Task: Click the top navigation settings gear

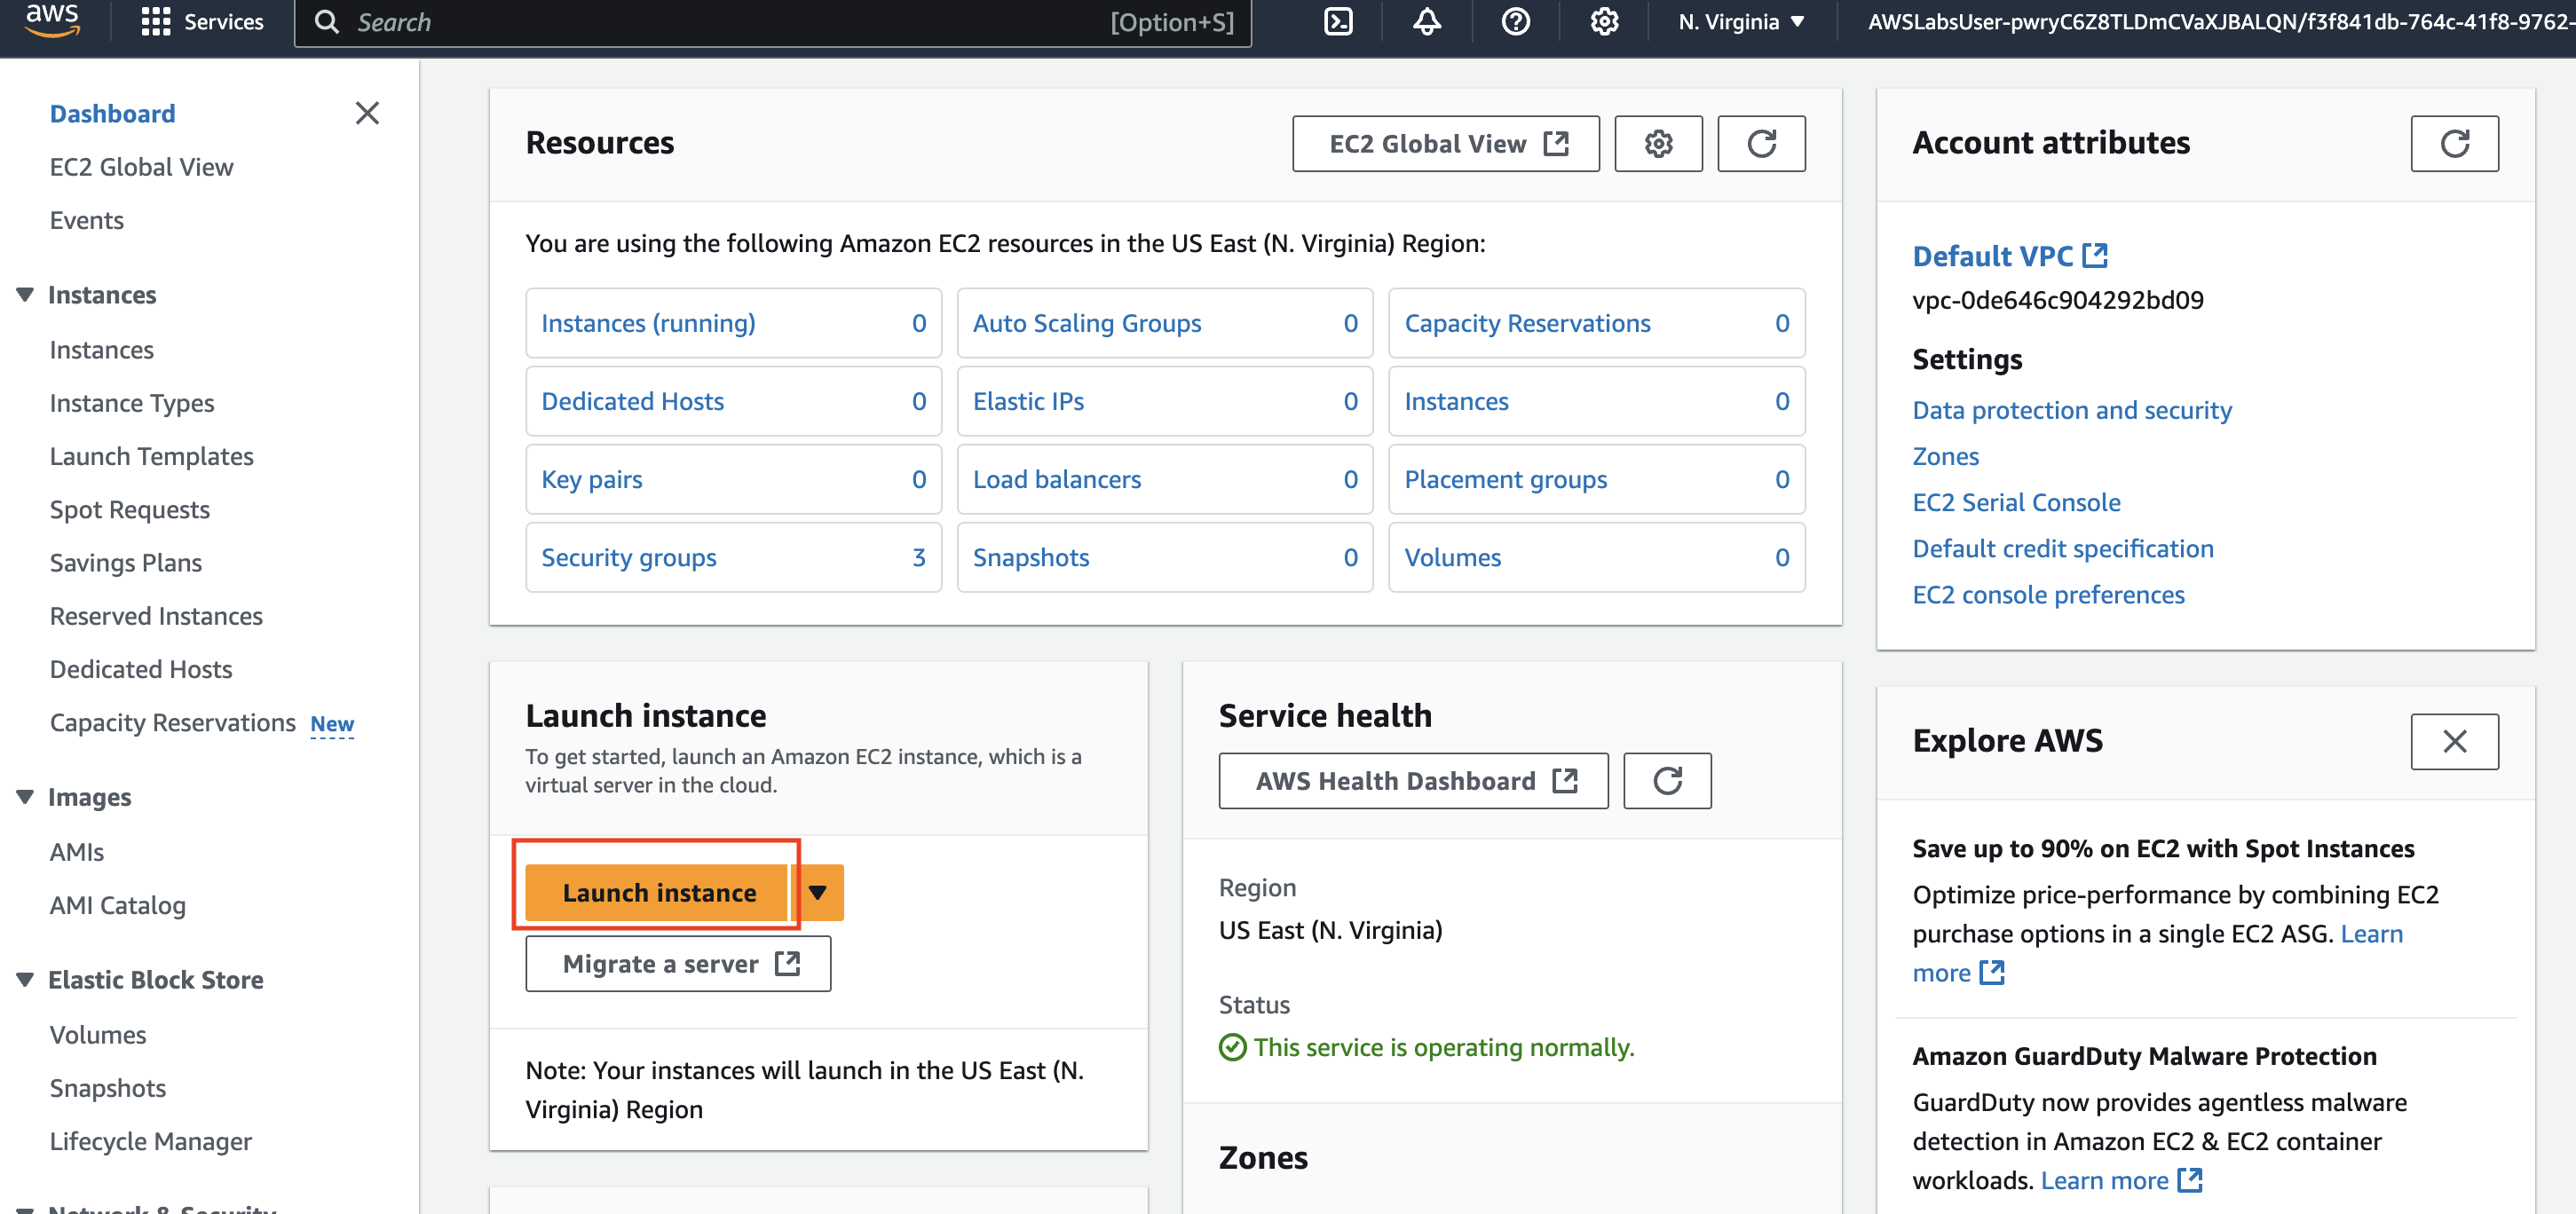Action: pyautogui.click(x=1604, y=22)
